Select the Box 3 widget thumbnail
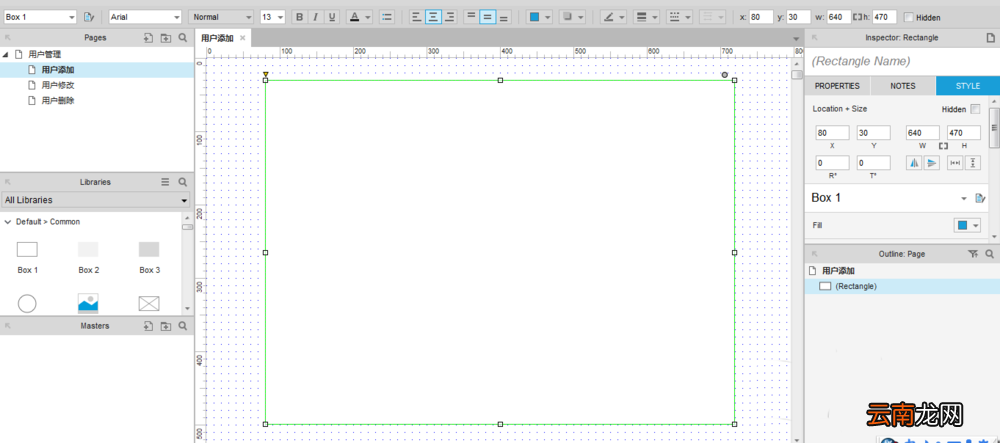This screenshot has height=443, width=1000. click(149, 249)
